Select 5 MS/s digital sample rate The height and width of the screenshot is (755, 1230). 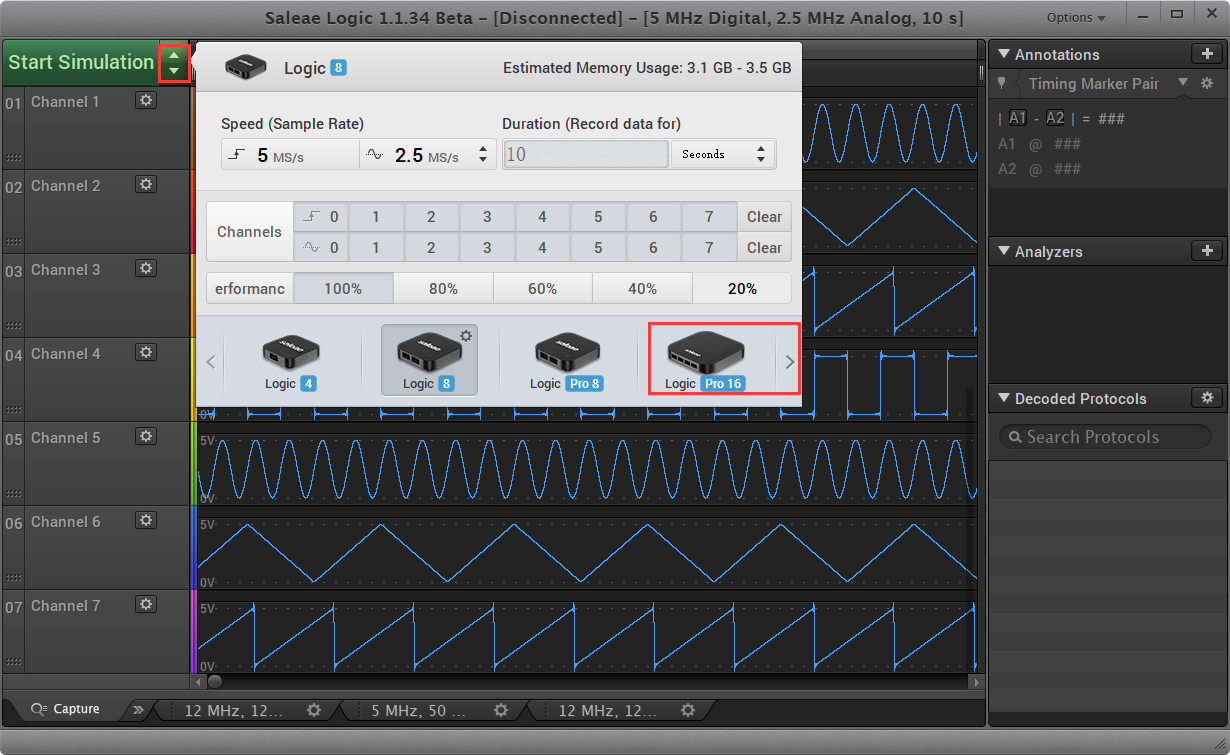pos(290,154)
